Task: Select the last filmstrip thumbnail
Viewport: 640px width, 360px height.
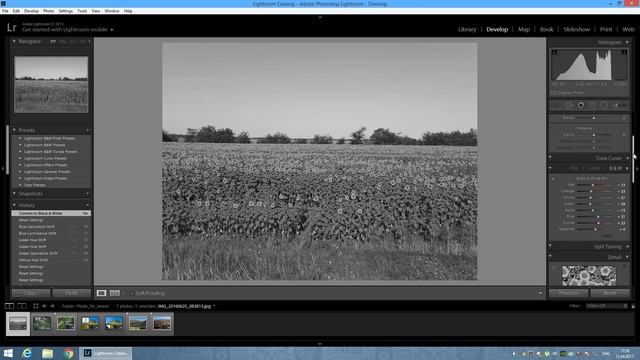Action: click(162, 323)
